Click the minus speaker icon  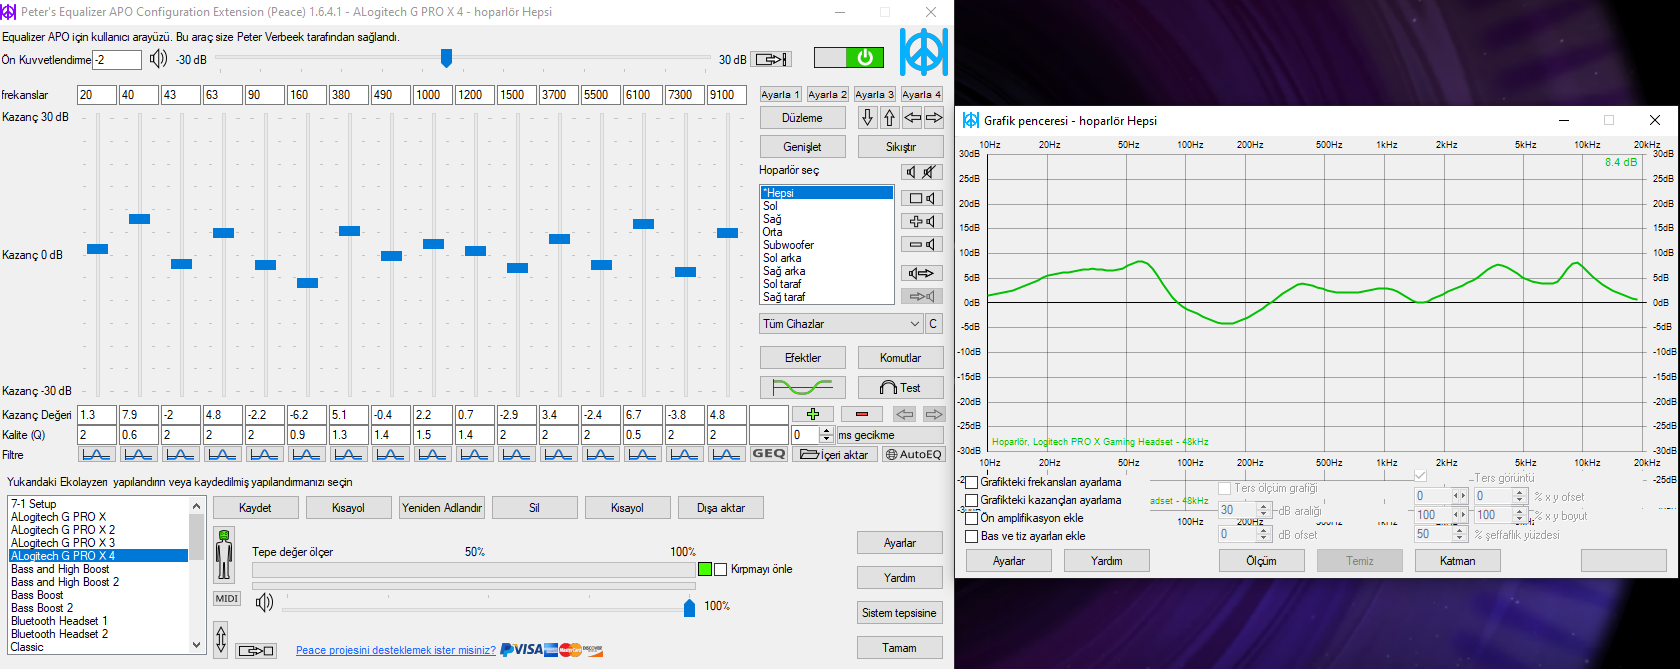pos(922,244)
